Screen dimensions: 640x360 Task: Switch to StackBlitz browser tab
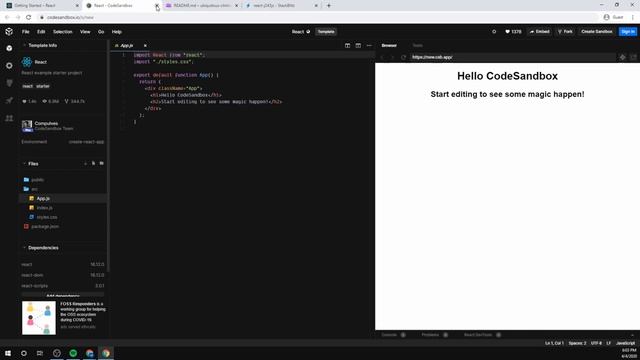point(281,6)
